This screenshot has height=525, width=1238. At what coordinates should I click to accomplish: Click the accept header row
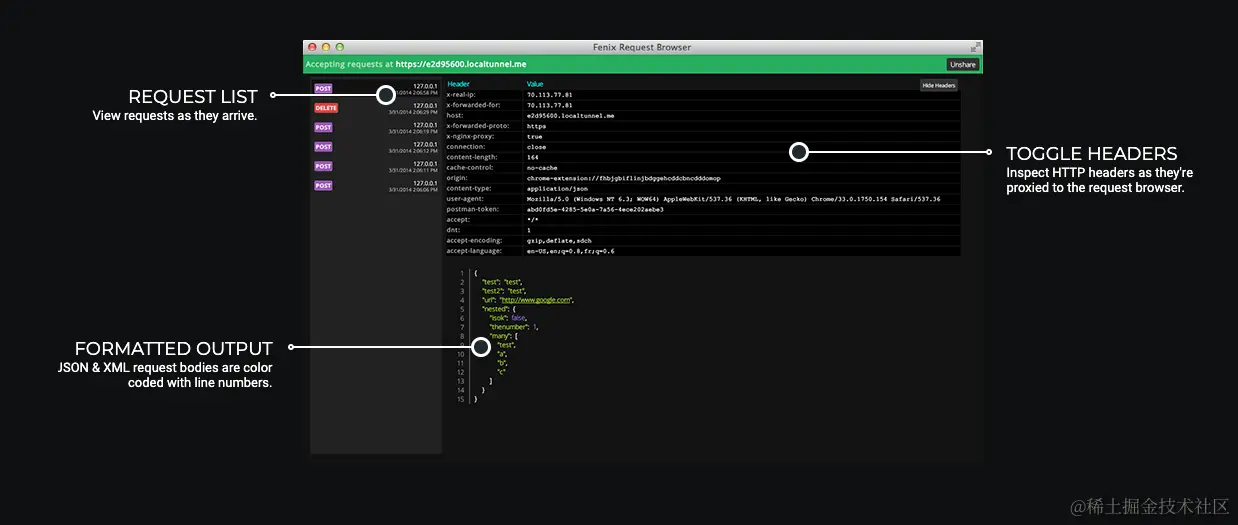click(702, 219)
